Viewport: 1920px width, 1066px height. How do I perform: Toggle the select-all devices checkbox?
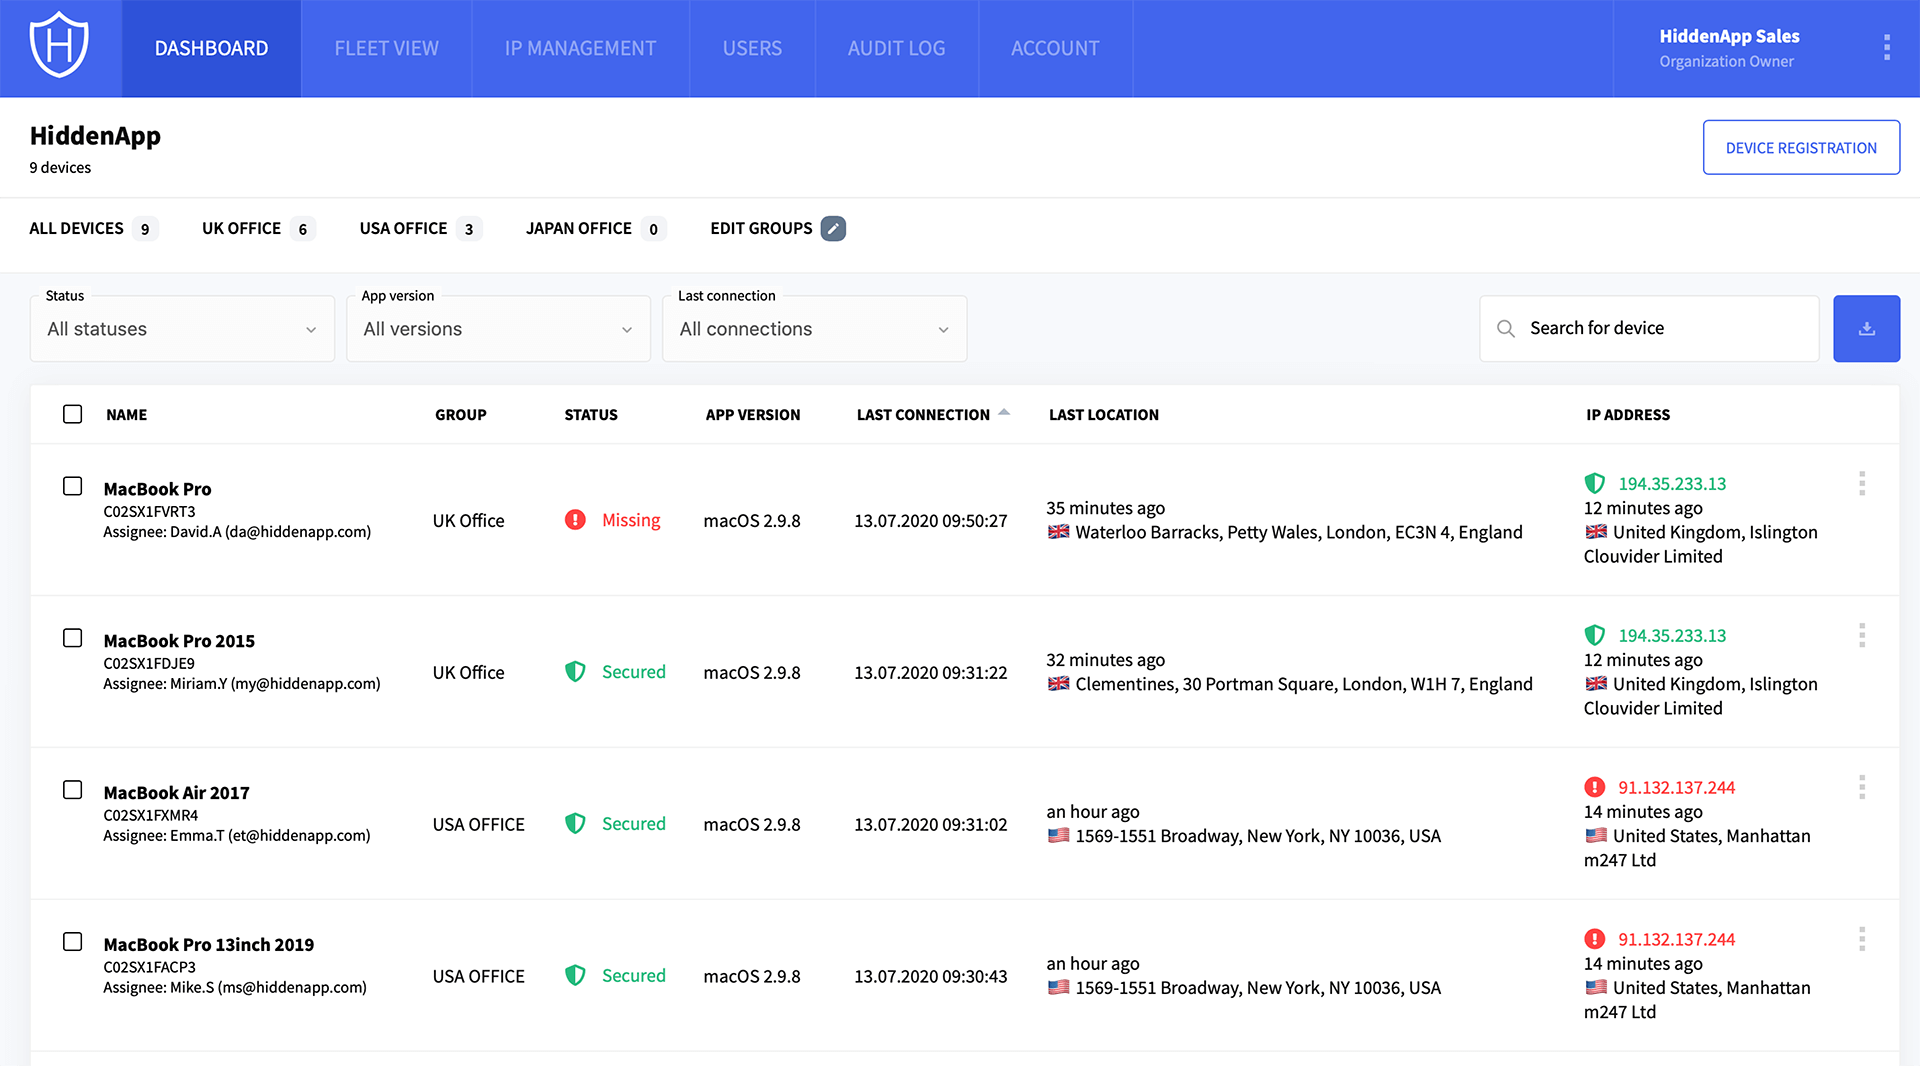tap(72, 414)
